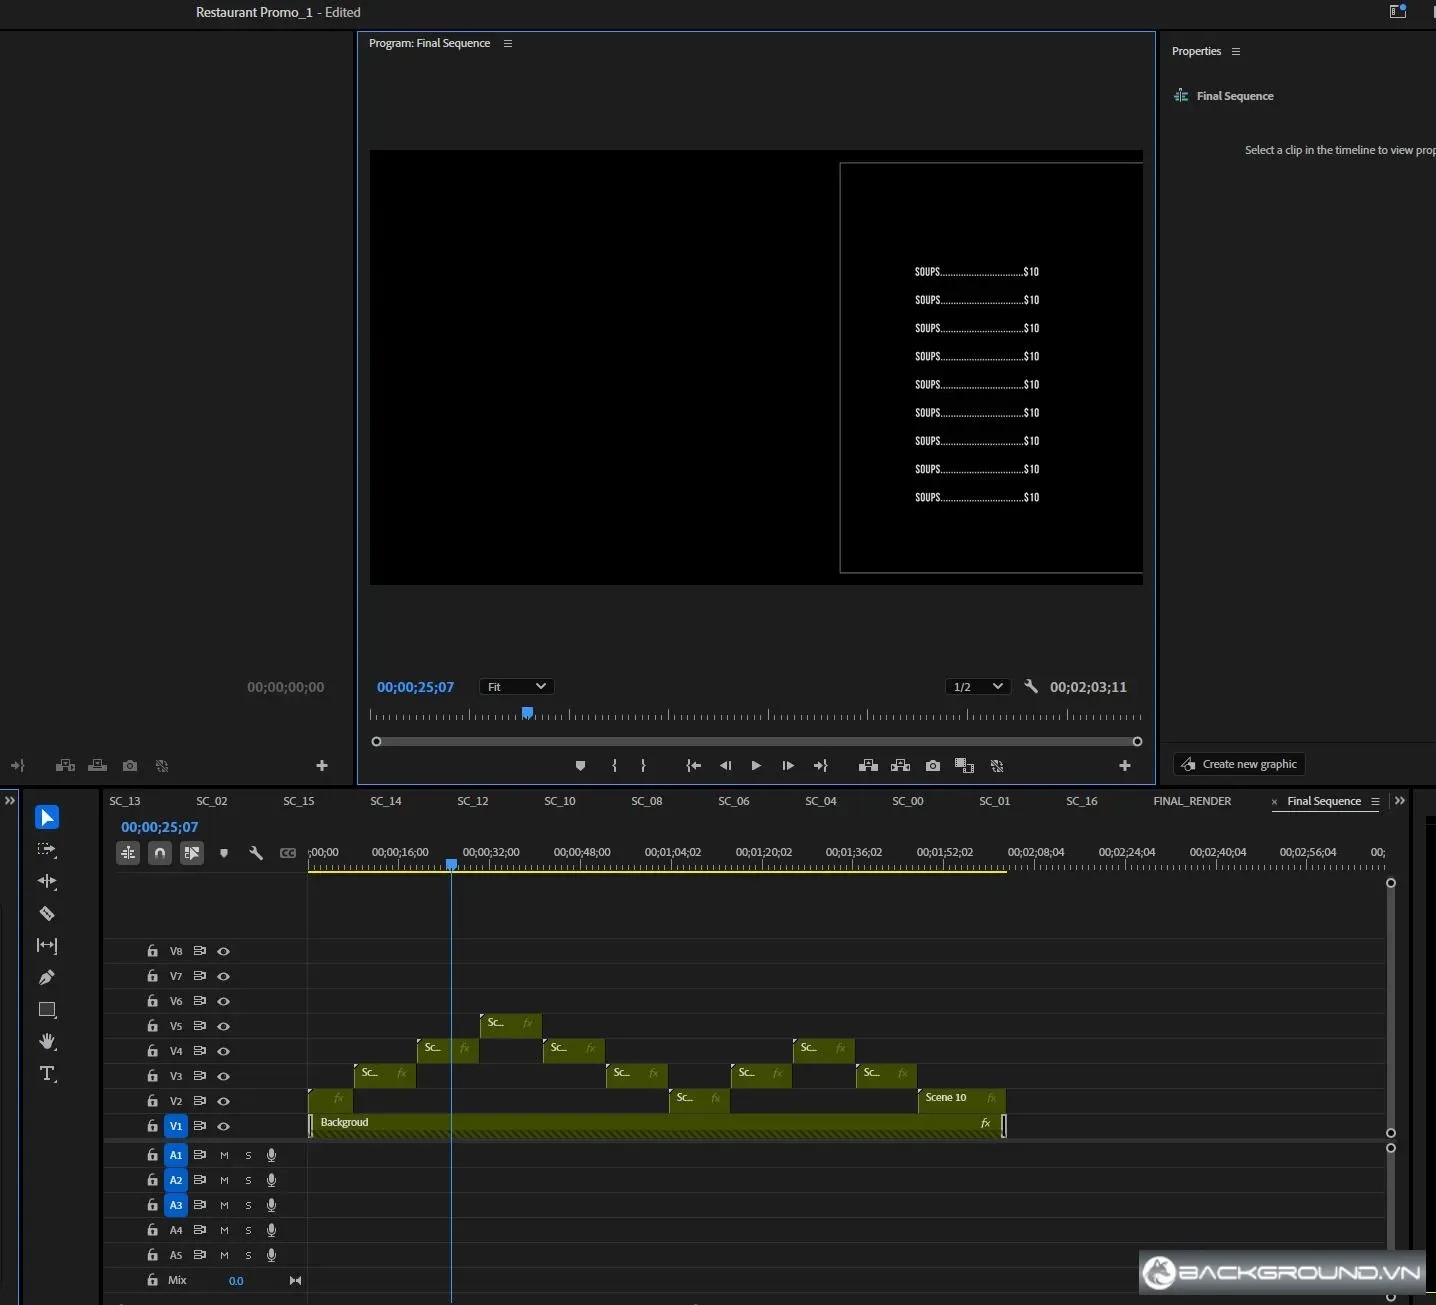
Task: Switch to SC_08 timeline tab
Action: point(647,801)
